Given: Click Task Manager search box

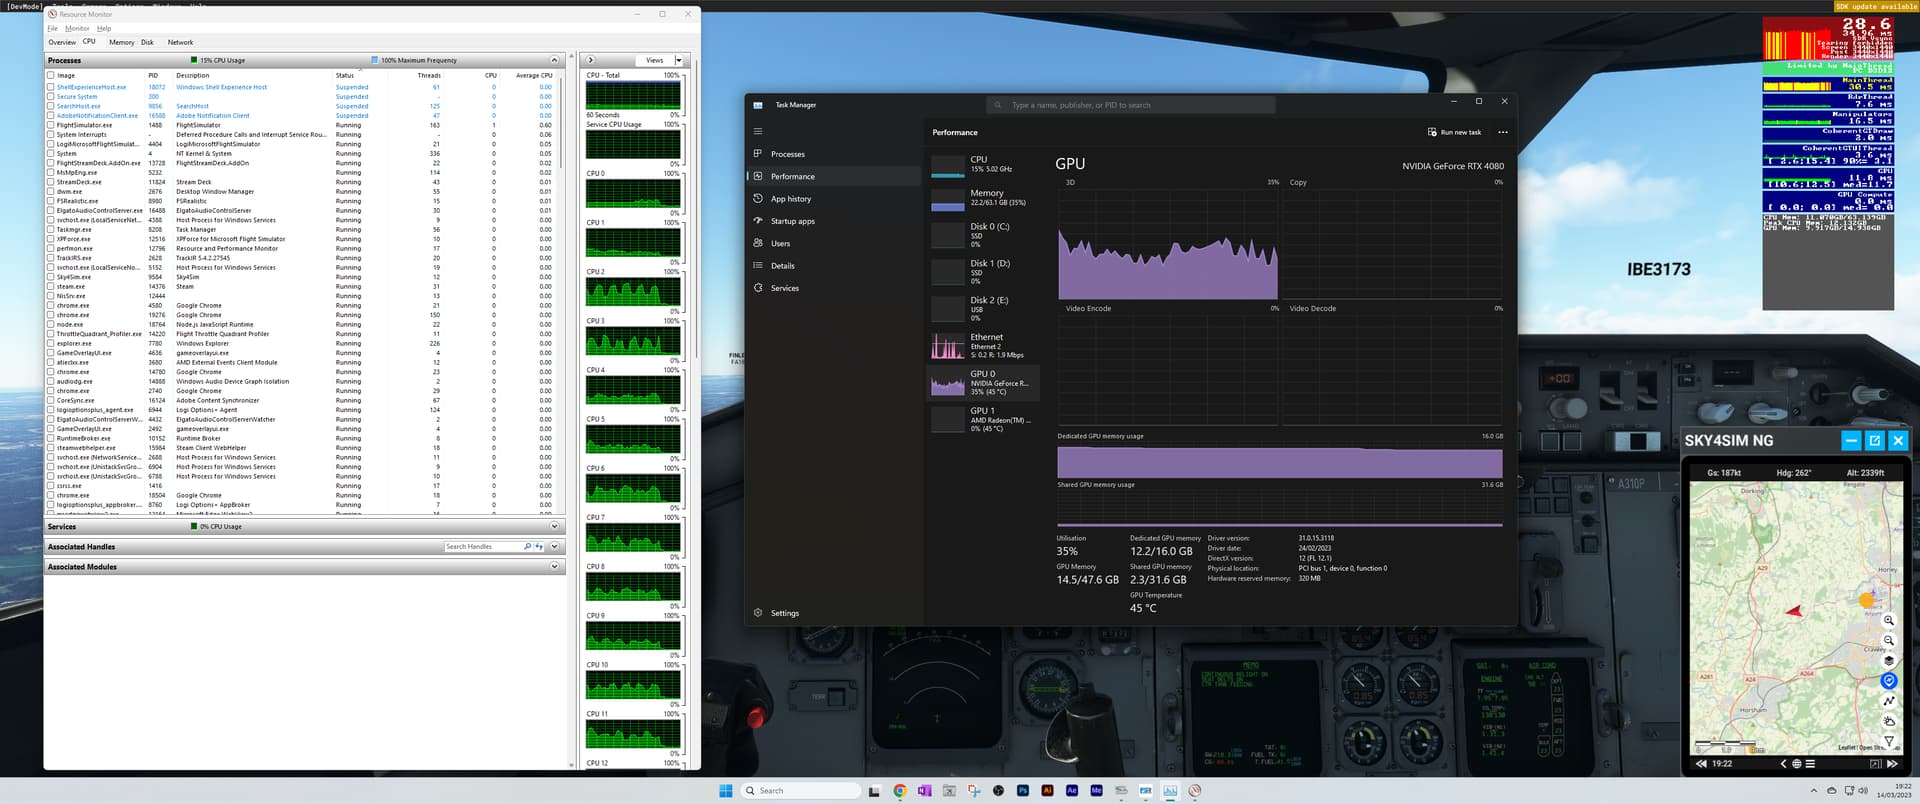Looking at the screenshot, I should [x=1130, y=105].
